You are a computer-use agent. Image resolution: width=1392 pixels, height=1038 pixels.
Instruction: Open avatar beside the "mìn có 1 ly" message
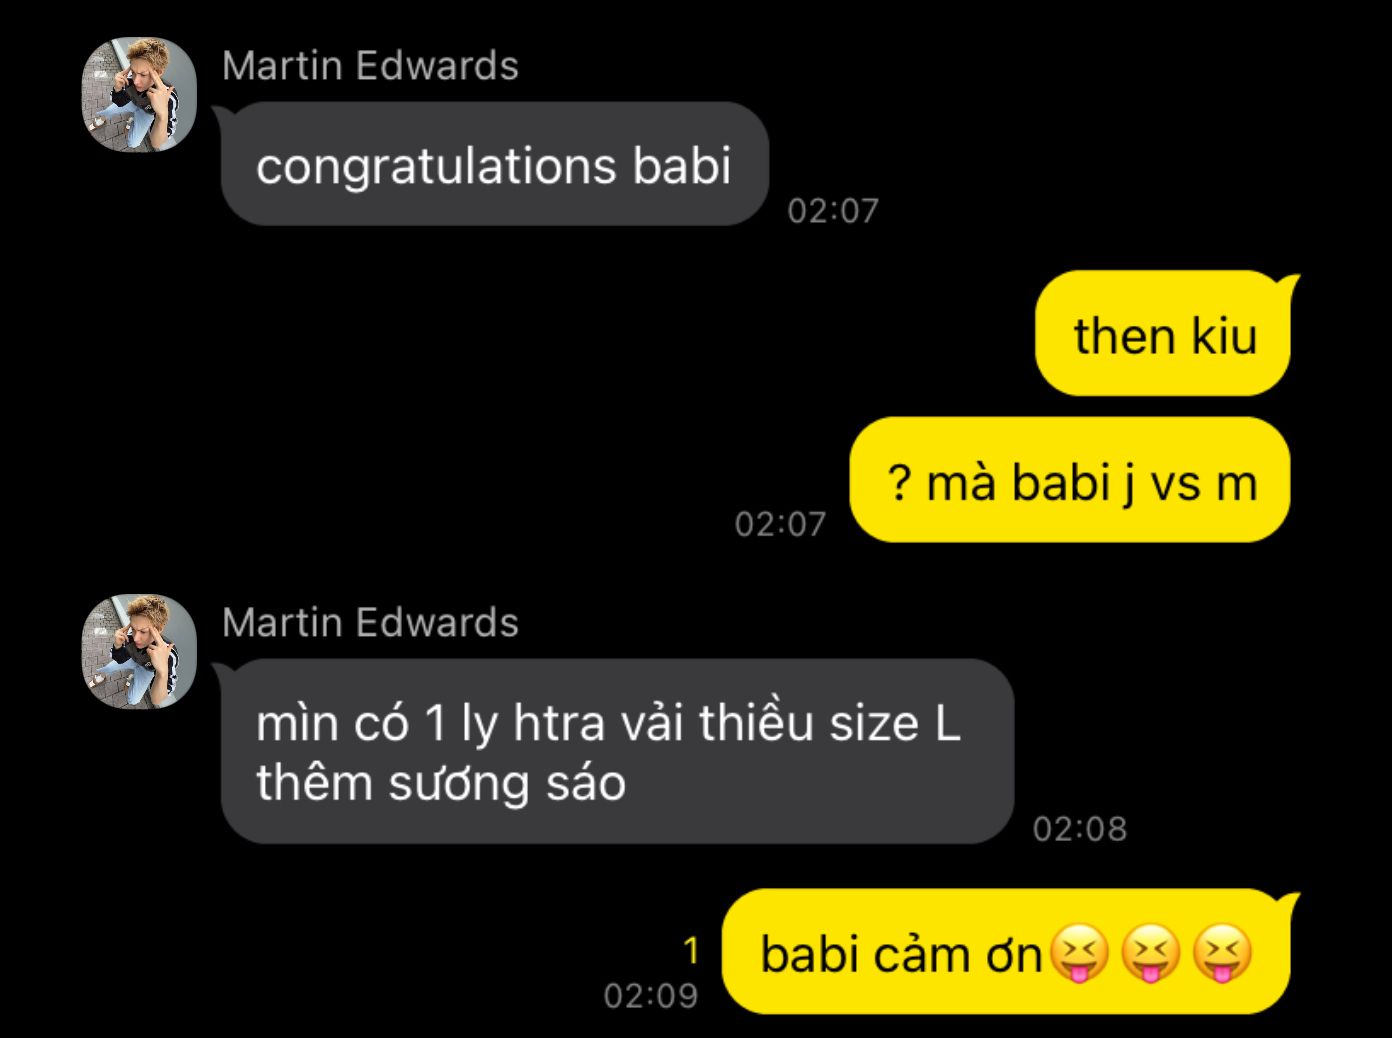tap(139, 652)
